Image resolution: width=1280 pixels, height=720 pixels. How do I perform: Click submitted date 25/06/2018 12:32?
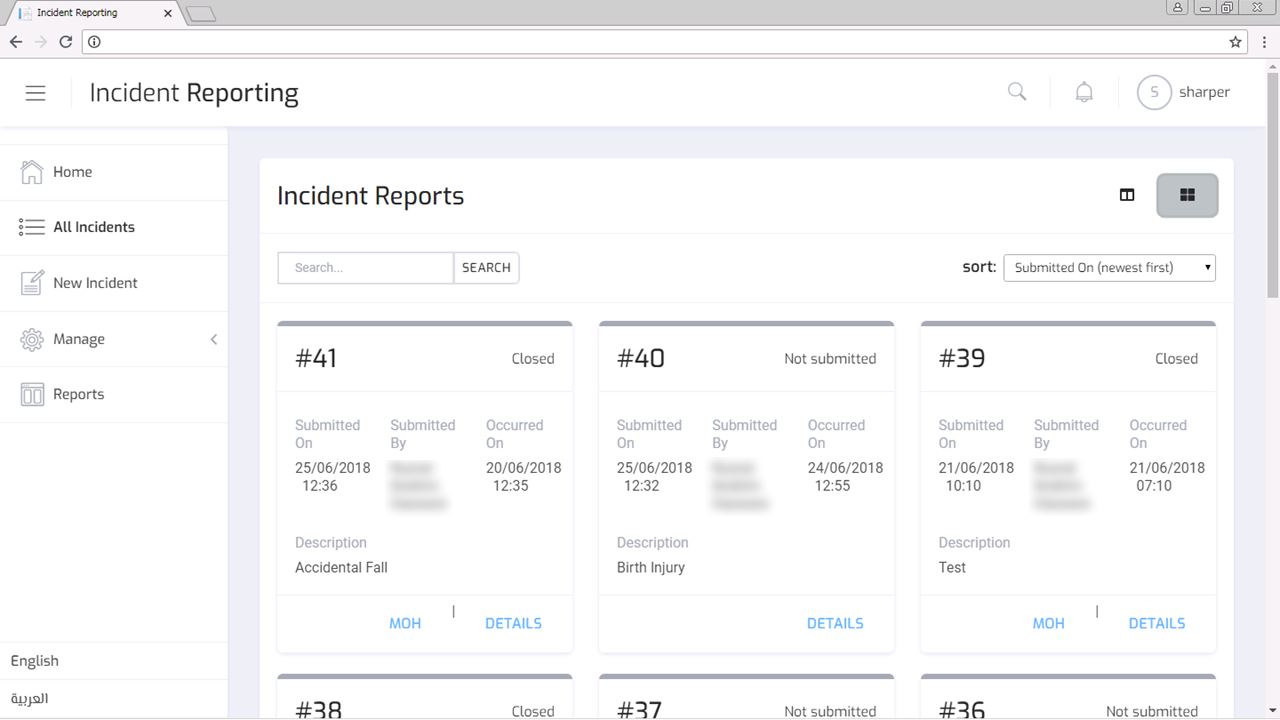coord(654,477)
